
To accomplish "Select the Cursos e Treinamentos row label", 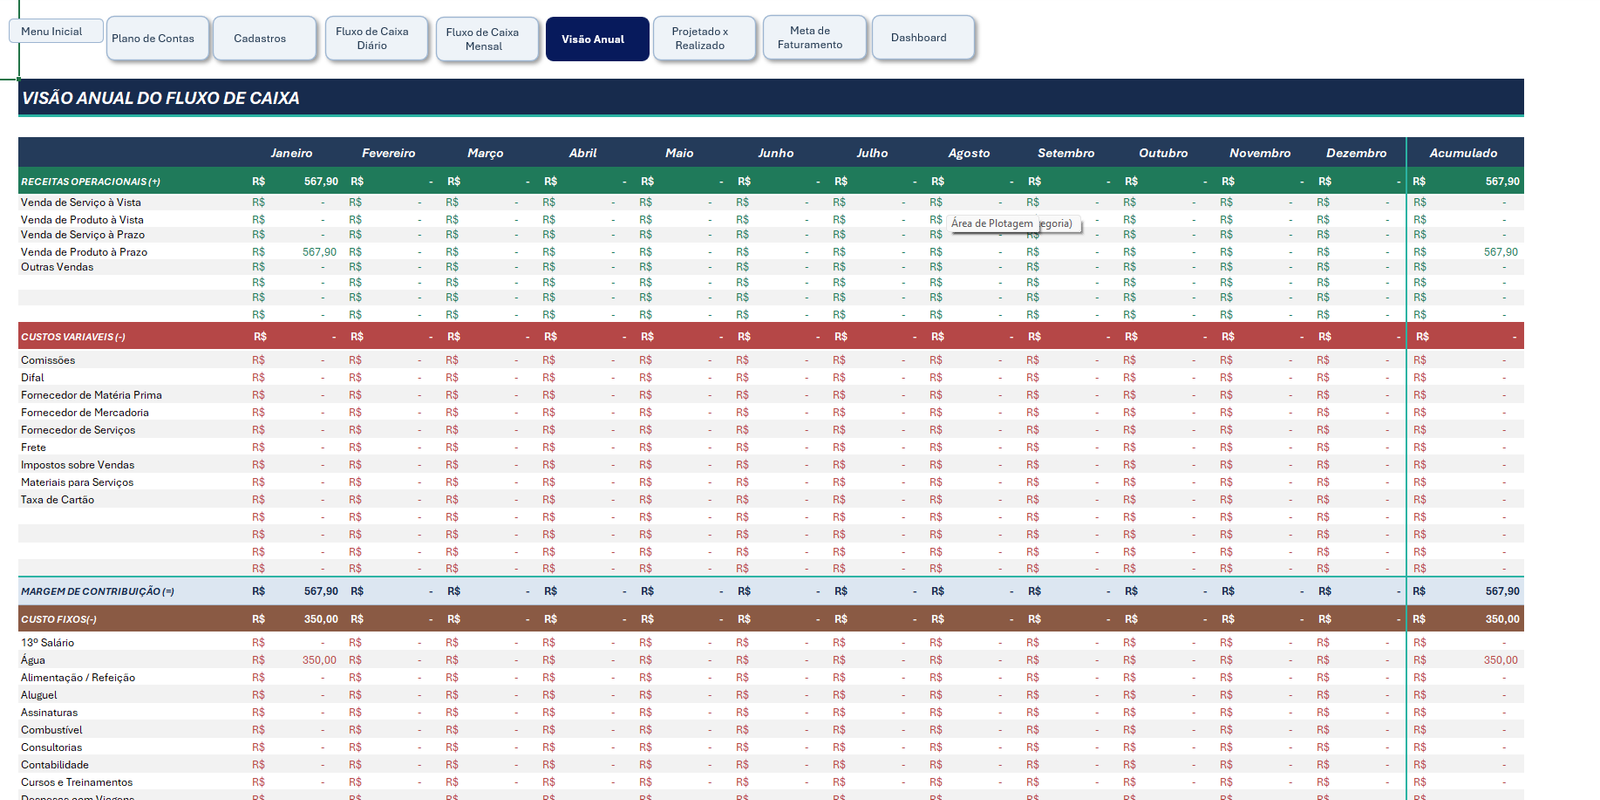I will point(77,783).
